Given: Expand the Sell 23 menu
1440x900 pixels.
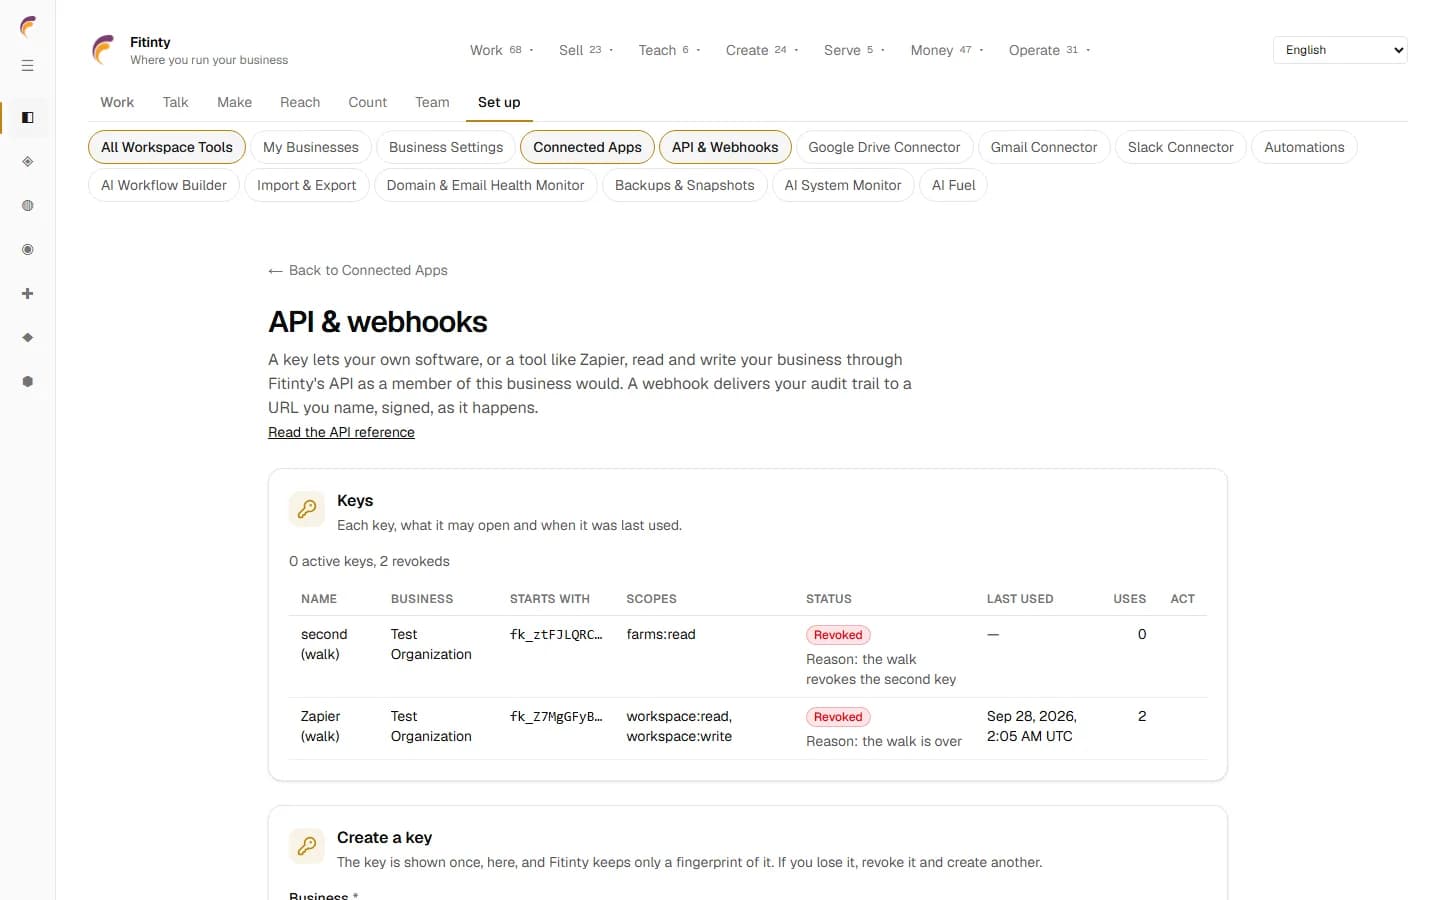Looking at the screenshot, I should (586, 50).
